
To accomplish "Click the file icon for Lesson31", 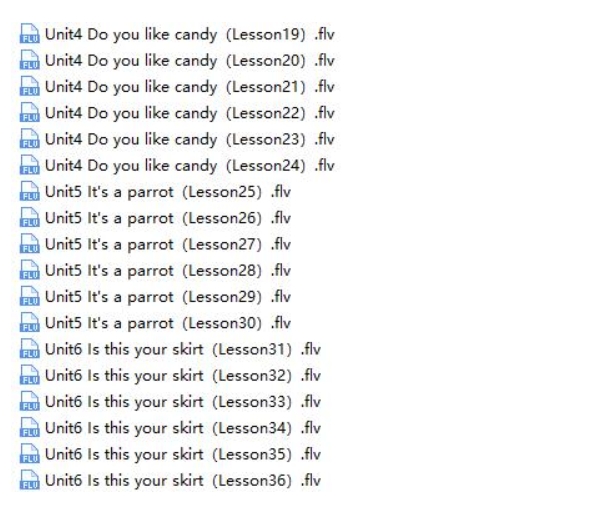I will (x=27, y=348).
